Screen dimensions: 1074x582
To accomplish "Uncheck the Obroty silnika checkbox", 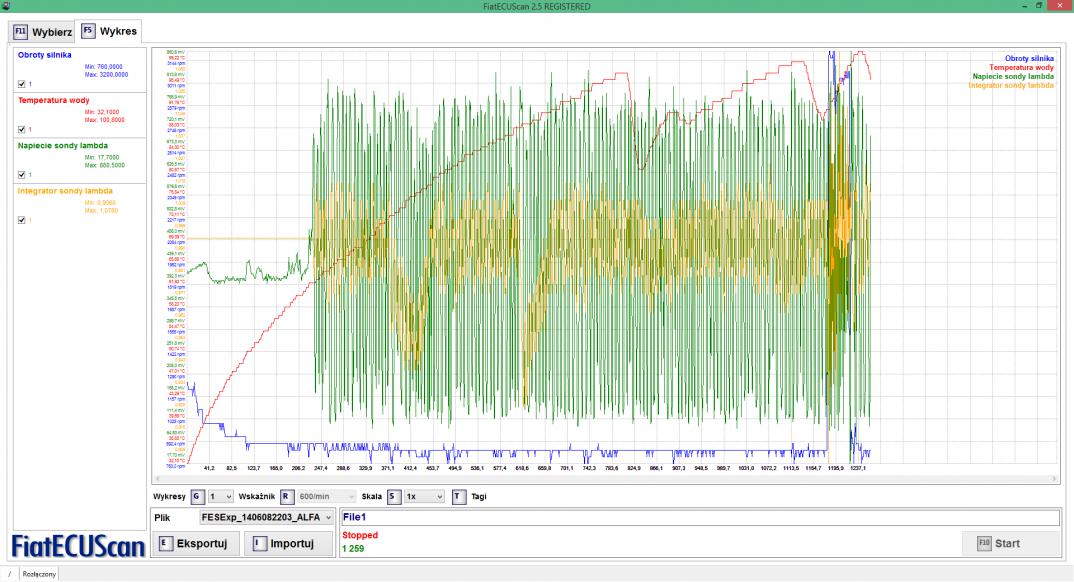I will click(22, 84).
